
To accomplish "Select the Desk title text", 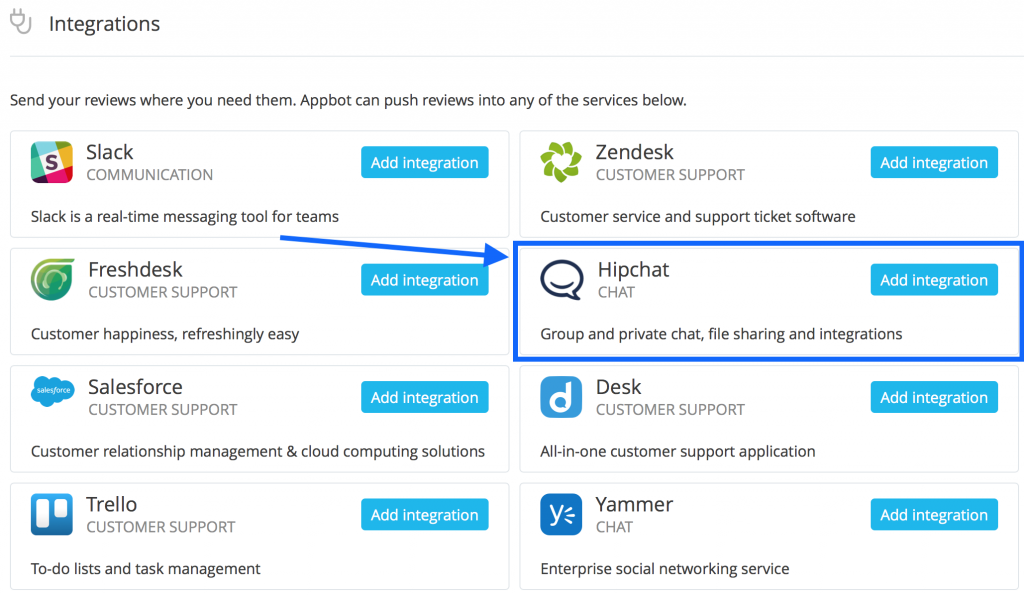I will point(618,387).
